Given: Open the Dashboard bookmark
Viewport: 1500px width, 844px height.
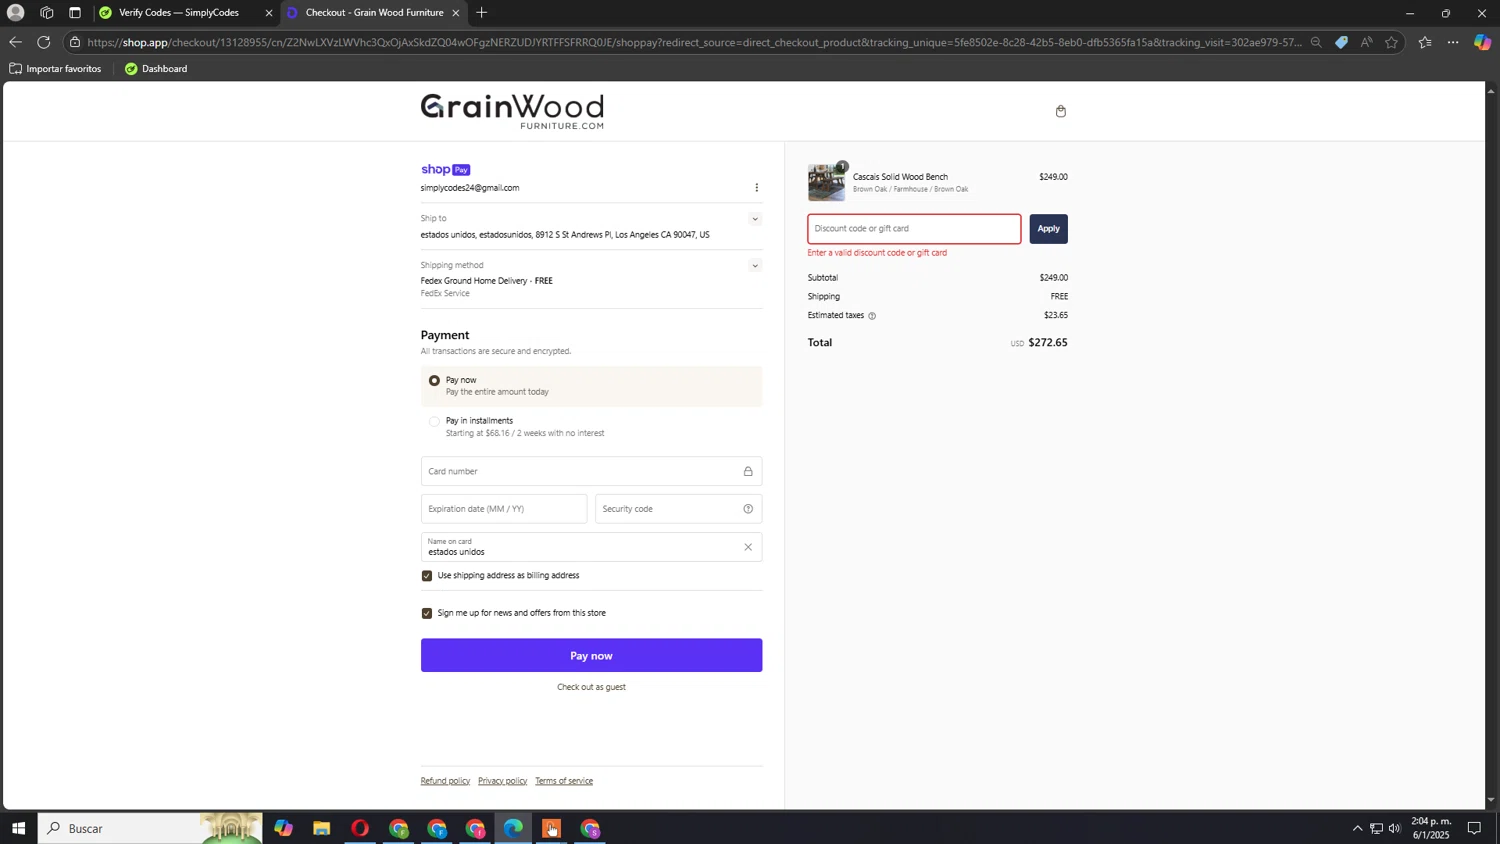Looking at the screenshot, I should point(156,69).
